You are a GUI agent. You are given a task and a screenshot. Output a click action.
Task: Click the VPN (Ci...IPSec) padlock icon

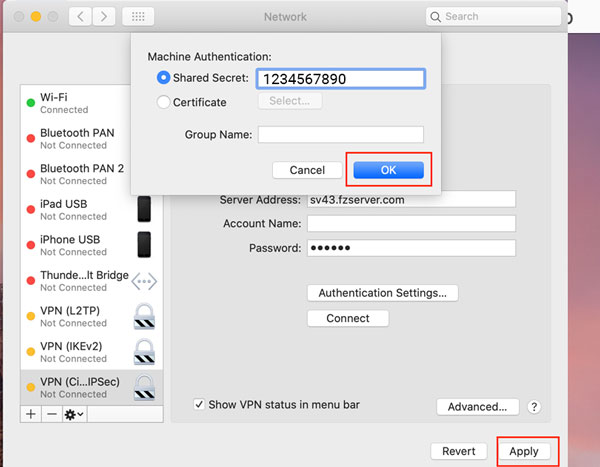click(x=144, y=387)
